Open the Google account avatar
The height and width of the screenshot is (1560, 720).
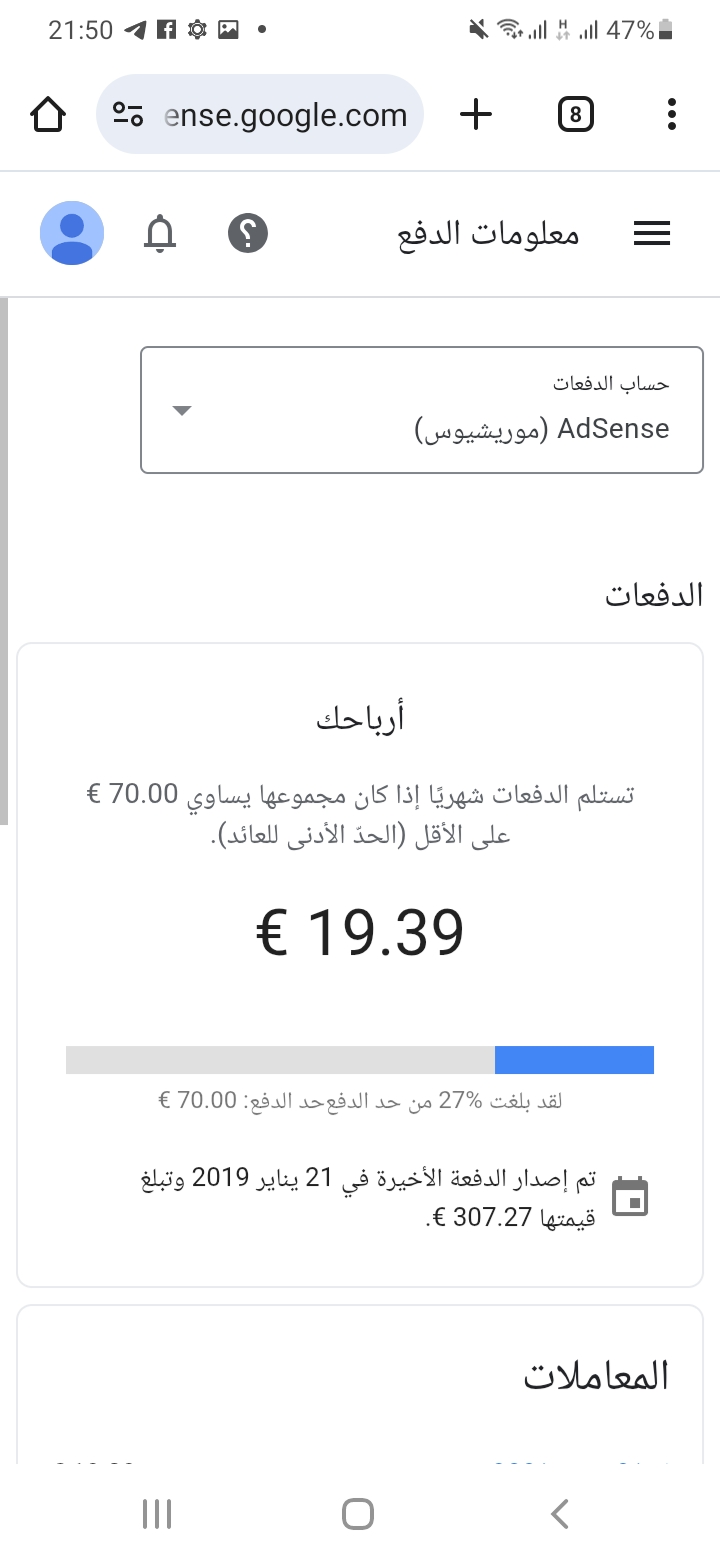[72, 234]
